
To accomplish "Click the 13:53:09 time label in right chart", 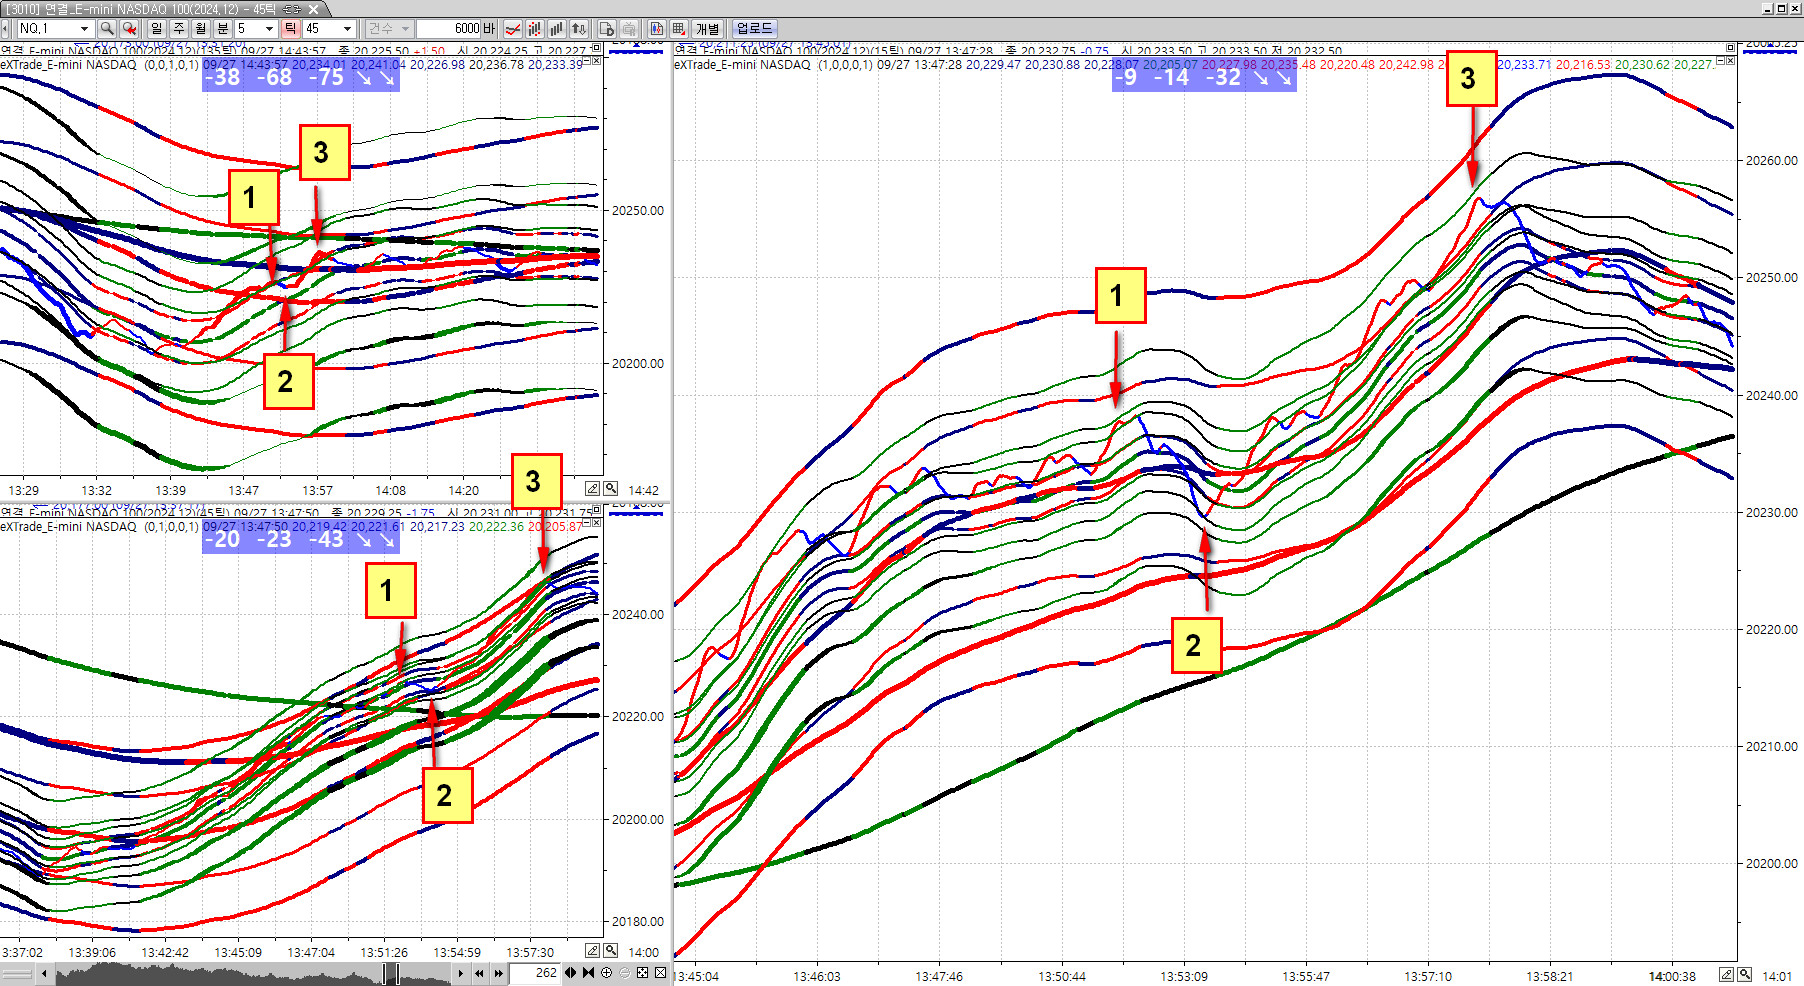I will click(x=1184, y=976).
